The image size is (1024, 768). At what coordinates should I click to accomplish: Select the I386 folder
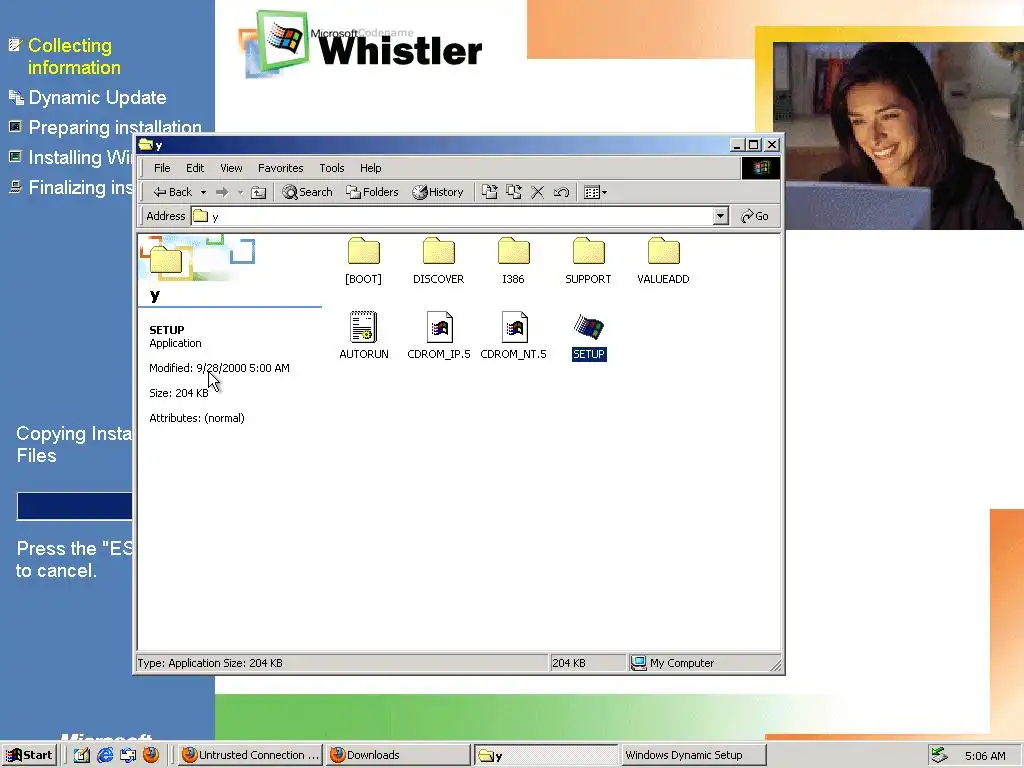(x=513, y=261)
